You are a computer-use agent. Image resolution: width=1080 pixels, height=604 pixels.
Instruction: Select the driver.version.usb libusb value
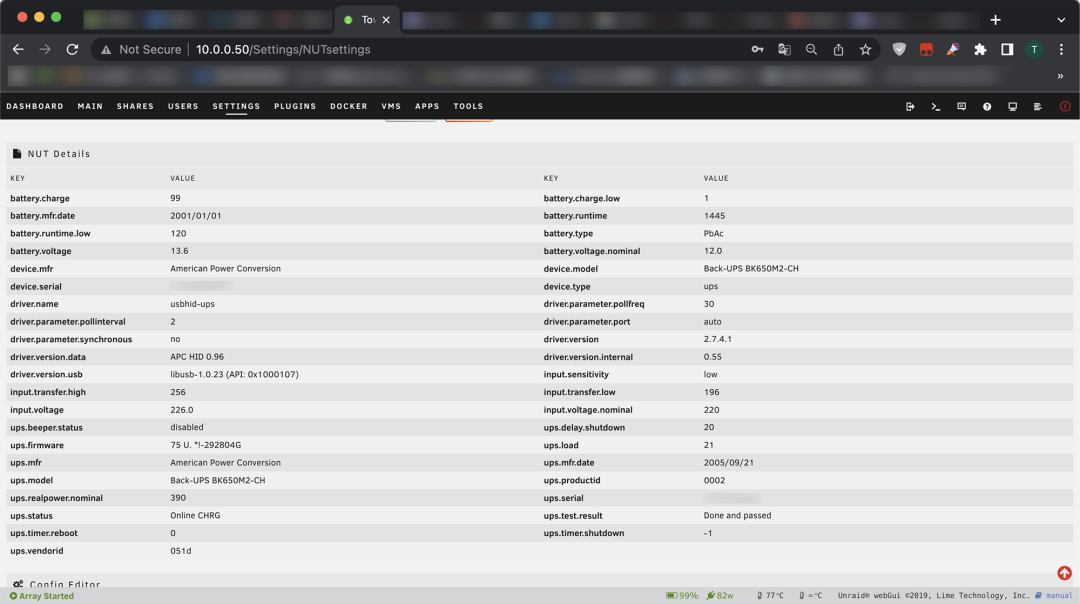click(234, 375)
